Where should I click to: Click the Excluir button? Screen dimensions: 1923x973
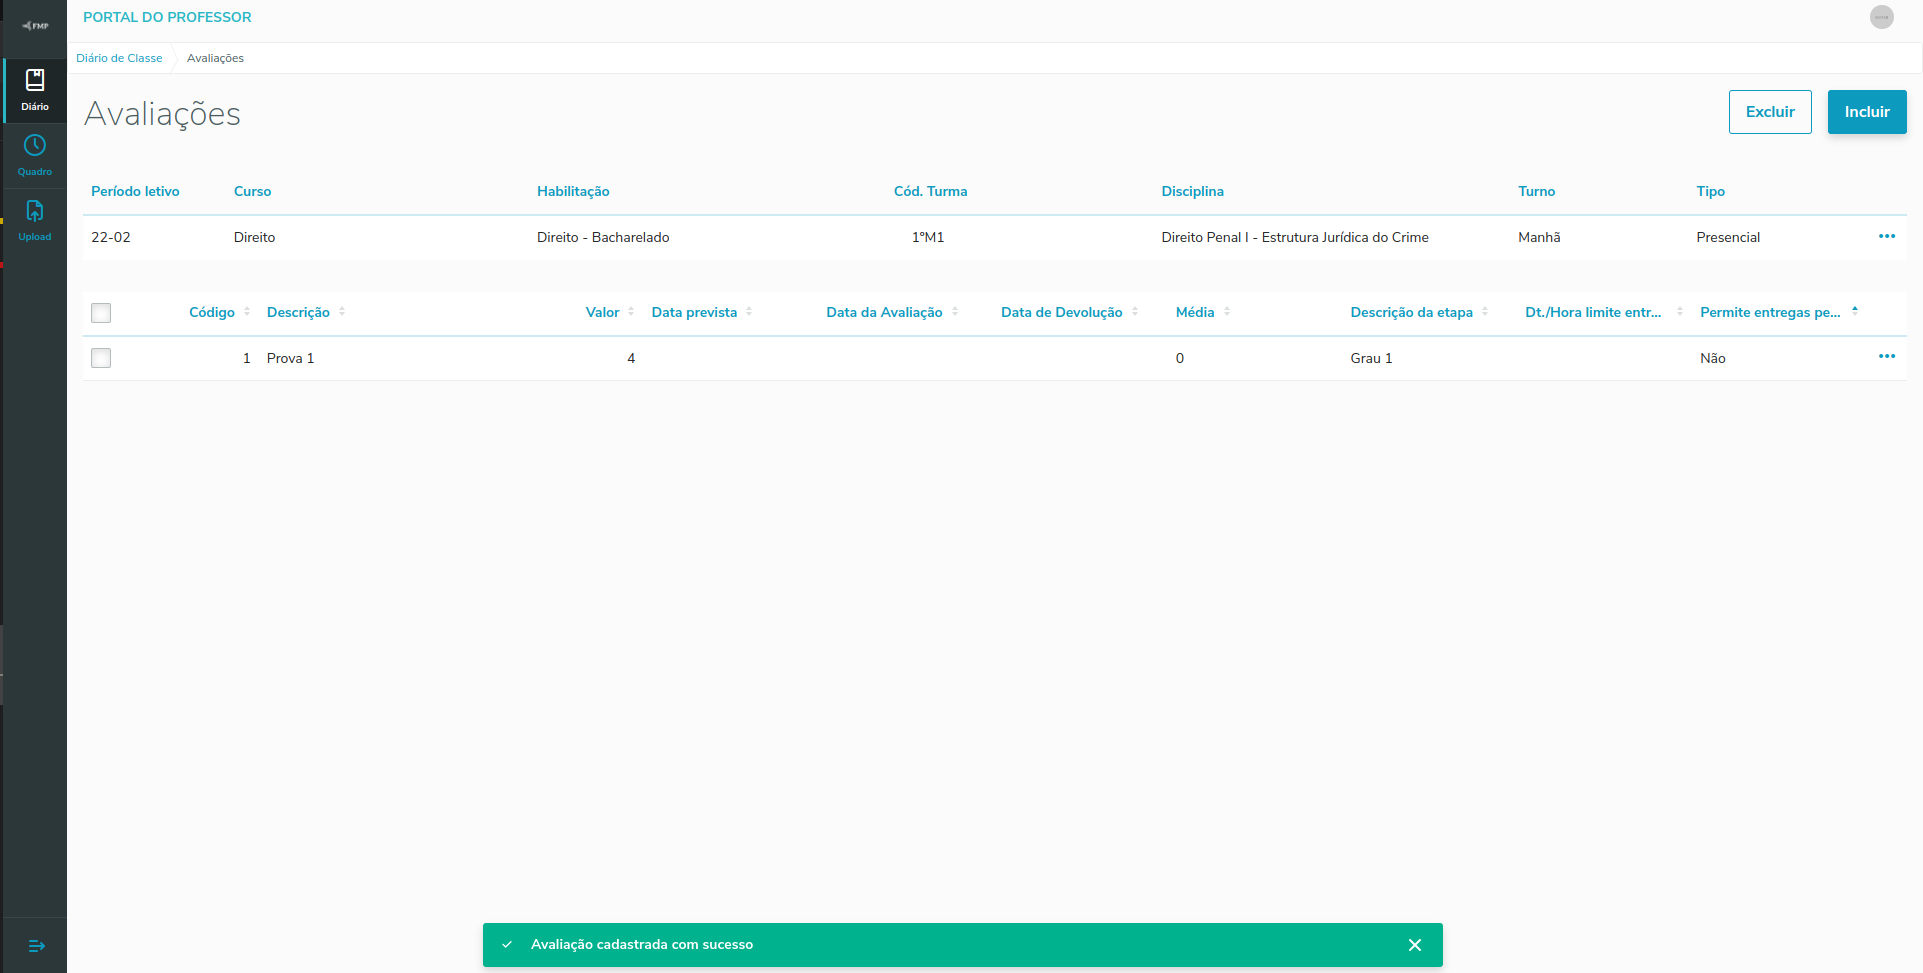1770,112
